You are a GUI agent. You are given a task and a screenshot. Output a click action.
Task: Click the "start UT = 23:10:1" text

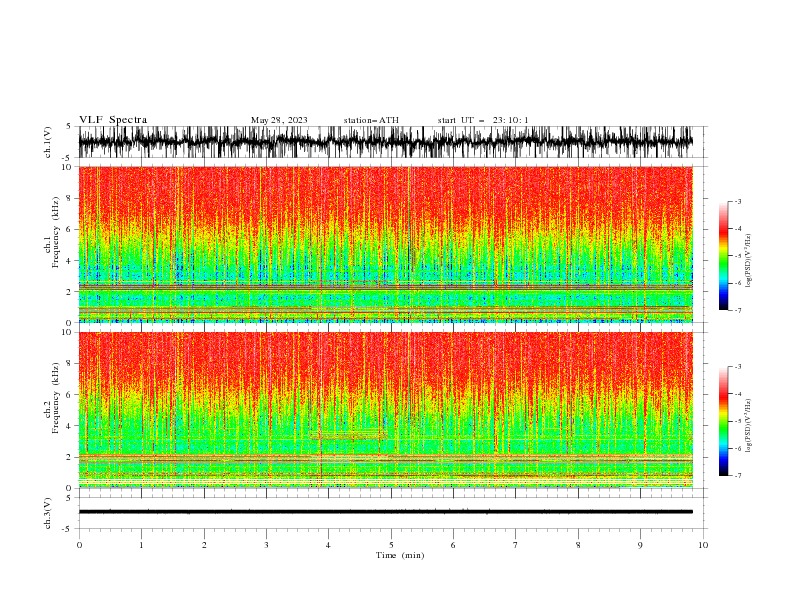coord(483,120)
